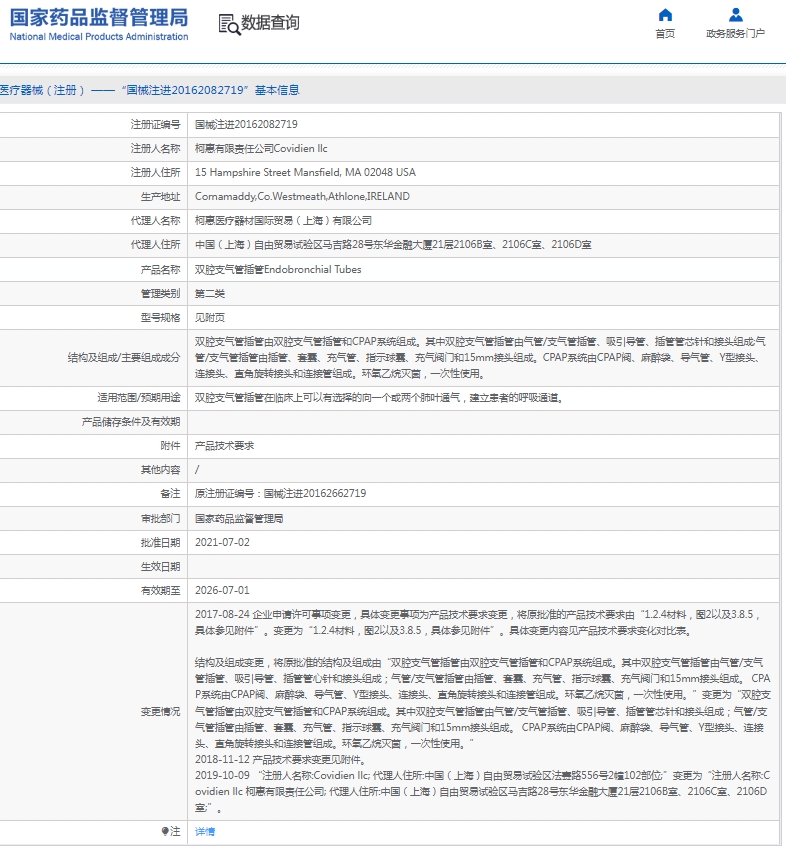This screenshot has height=848, width=786.
Task: Click the 注册证编号 row label
Action: (x=155, y=124)
